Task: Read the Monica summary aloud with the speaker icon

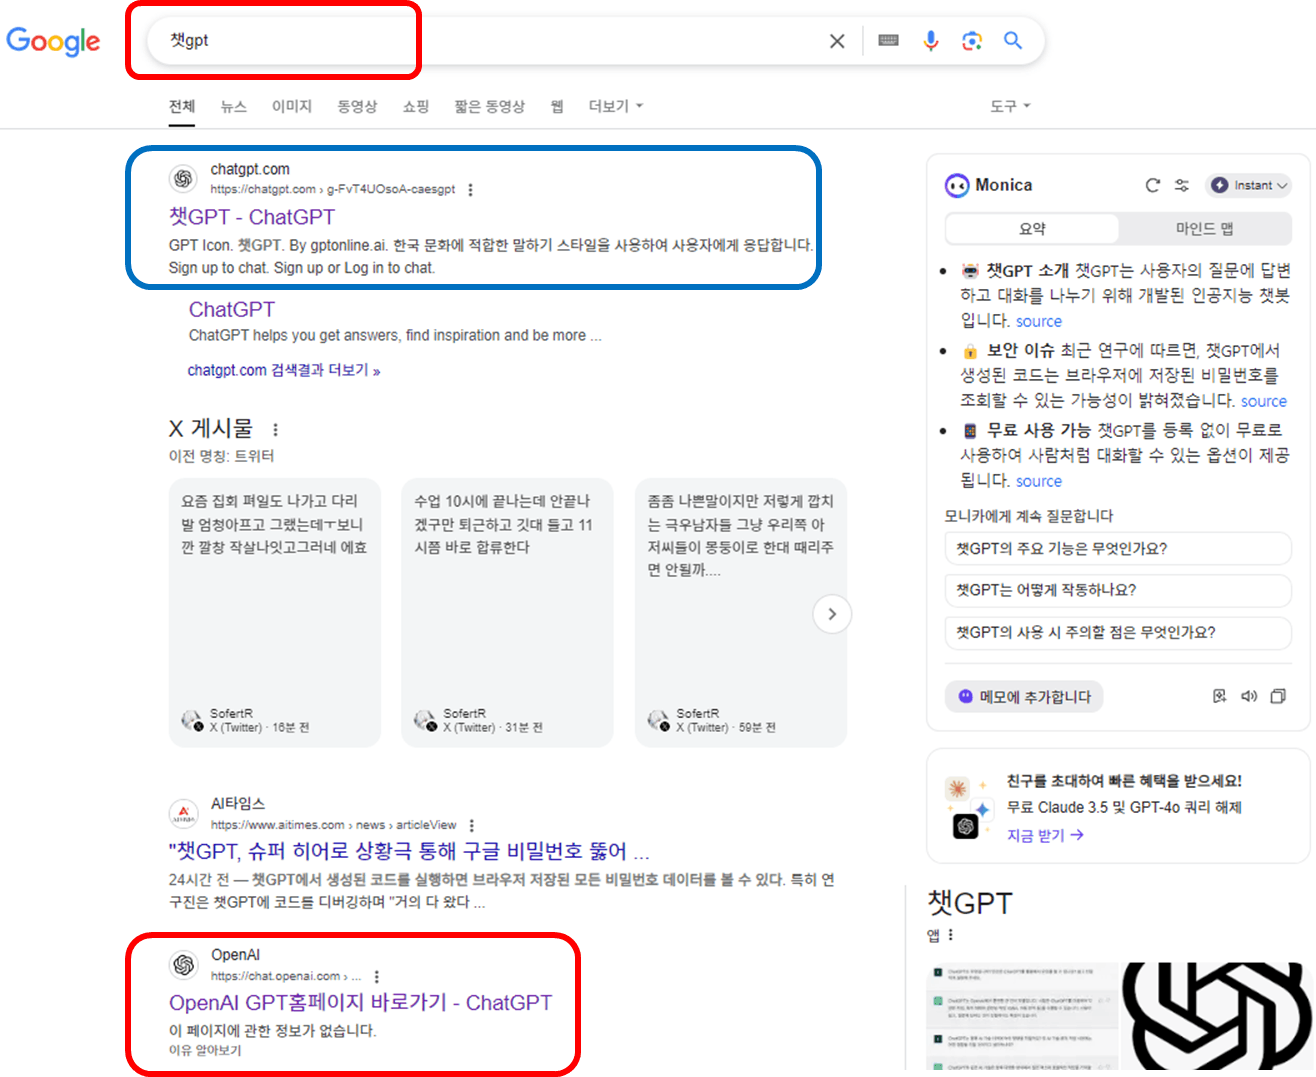Action: pos(1249,697)
